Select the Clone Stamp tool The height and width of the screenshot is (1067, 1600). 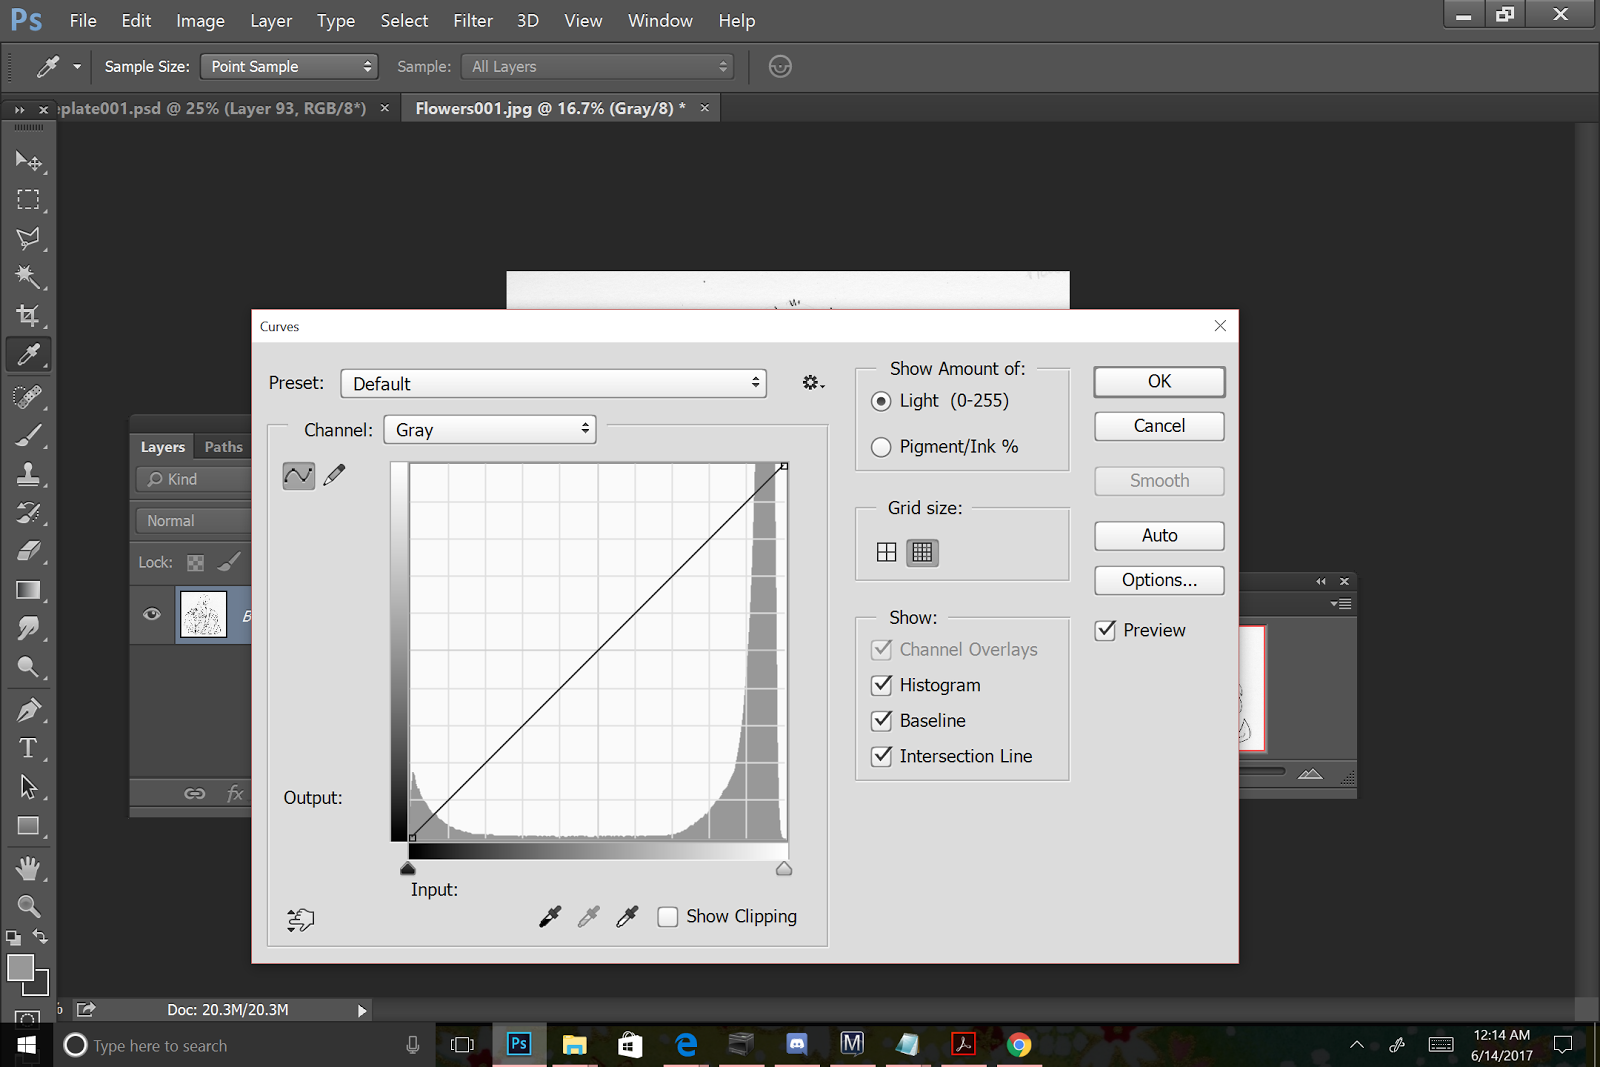(28, 474)
